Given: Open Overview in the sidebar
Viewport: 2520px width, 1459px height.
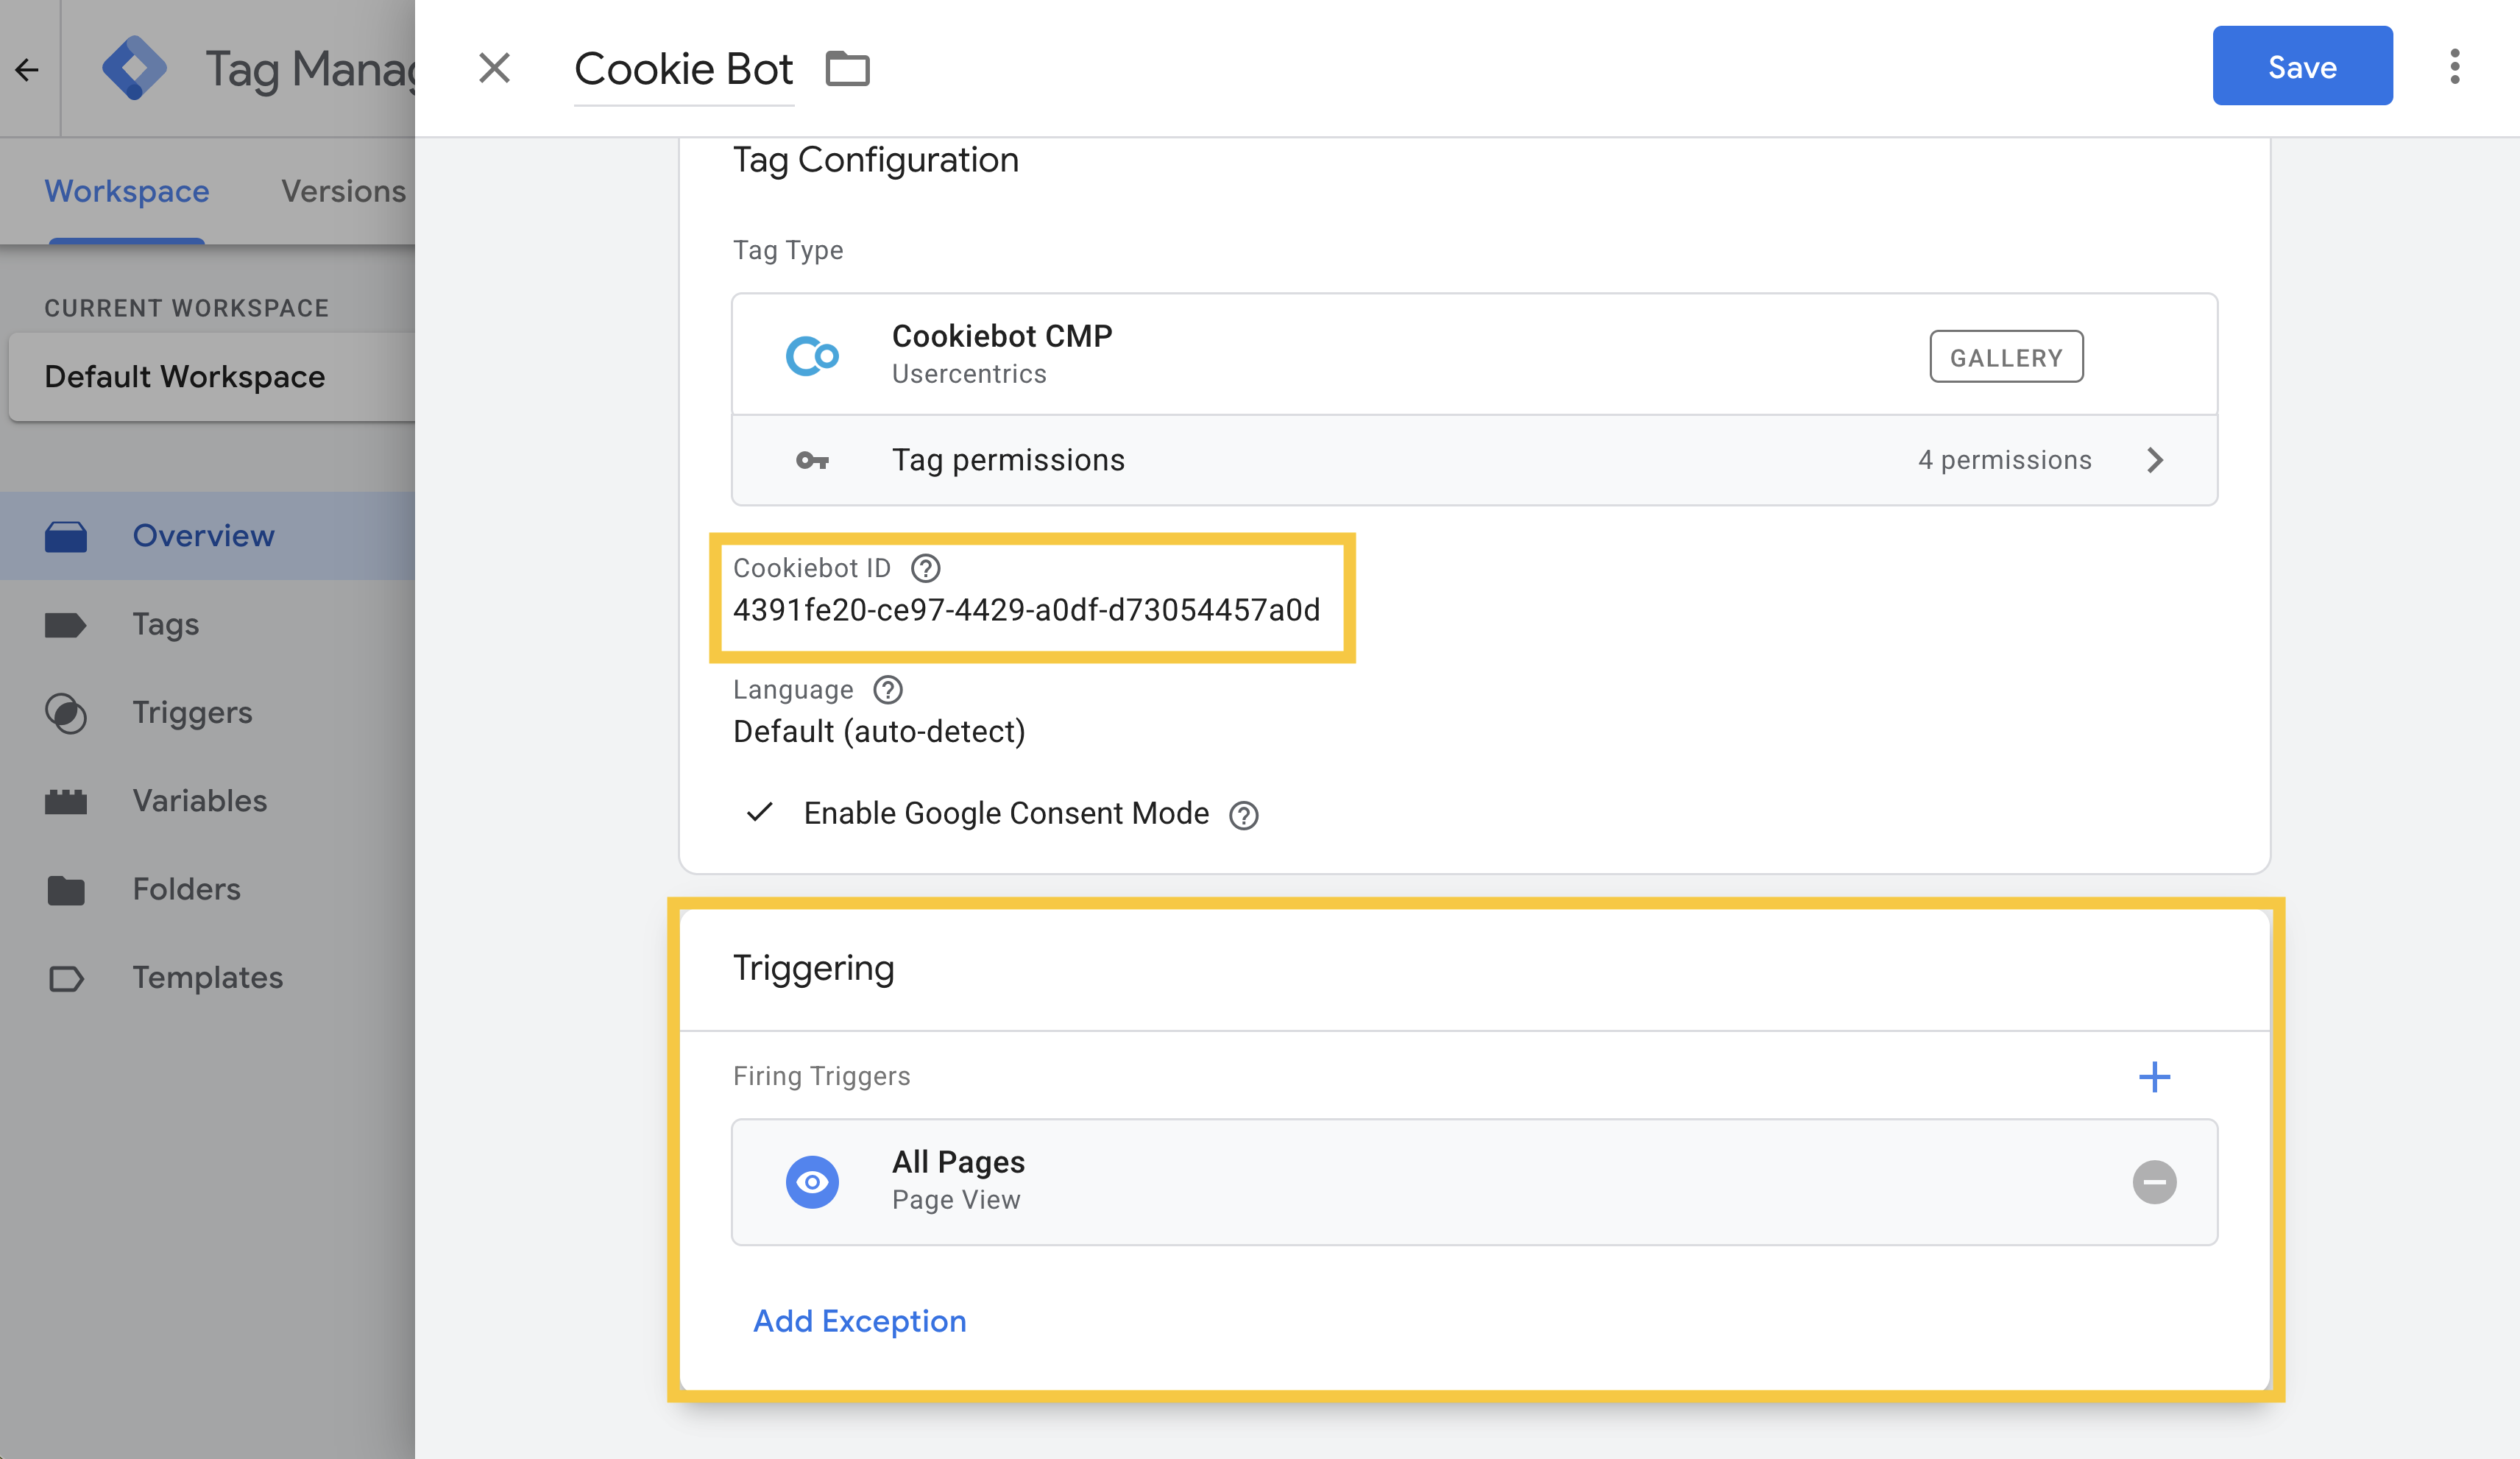Looking at the screenshot, I should tap(208, 535).
